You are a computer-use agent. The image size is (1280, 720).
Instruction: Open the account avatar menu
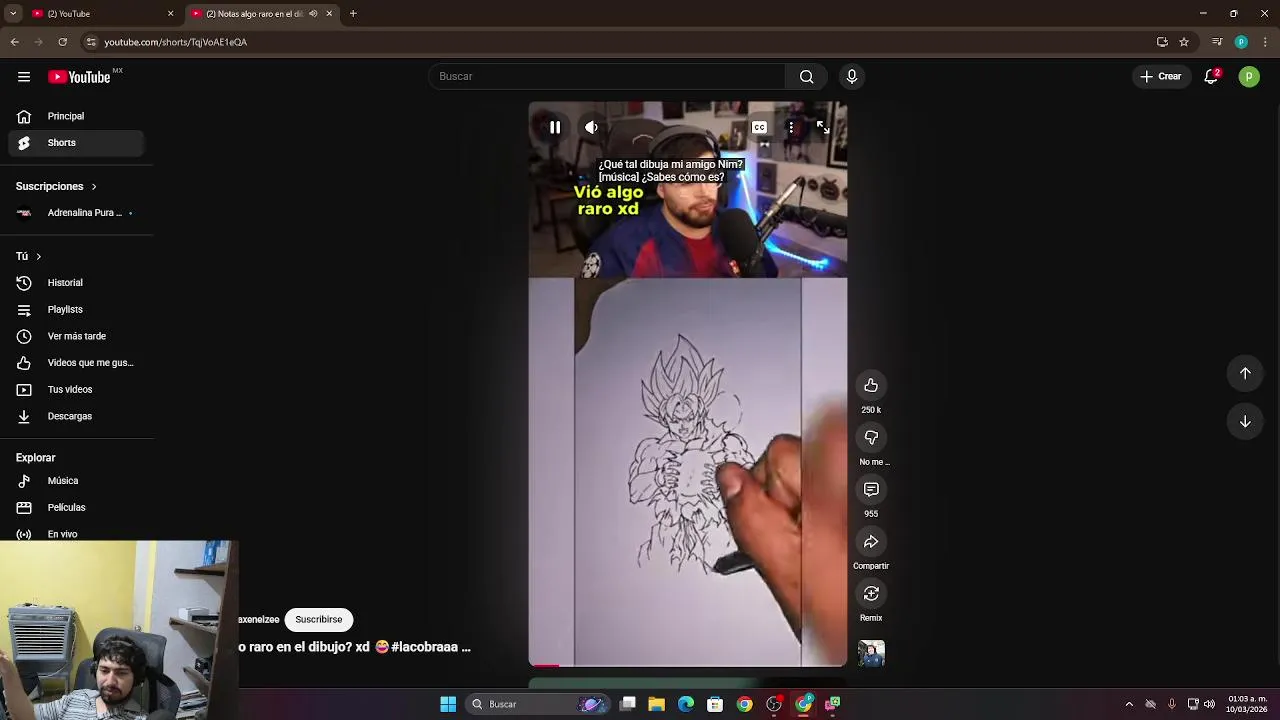click(x=1249, y=76)
